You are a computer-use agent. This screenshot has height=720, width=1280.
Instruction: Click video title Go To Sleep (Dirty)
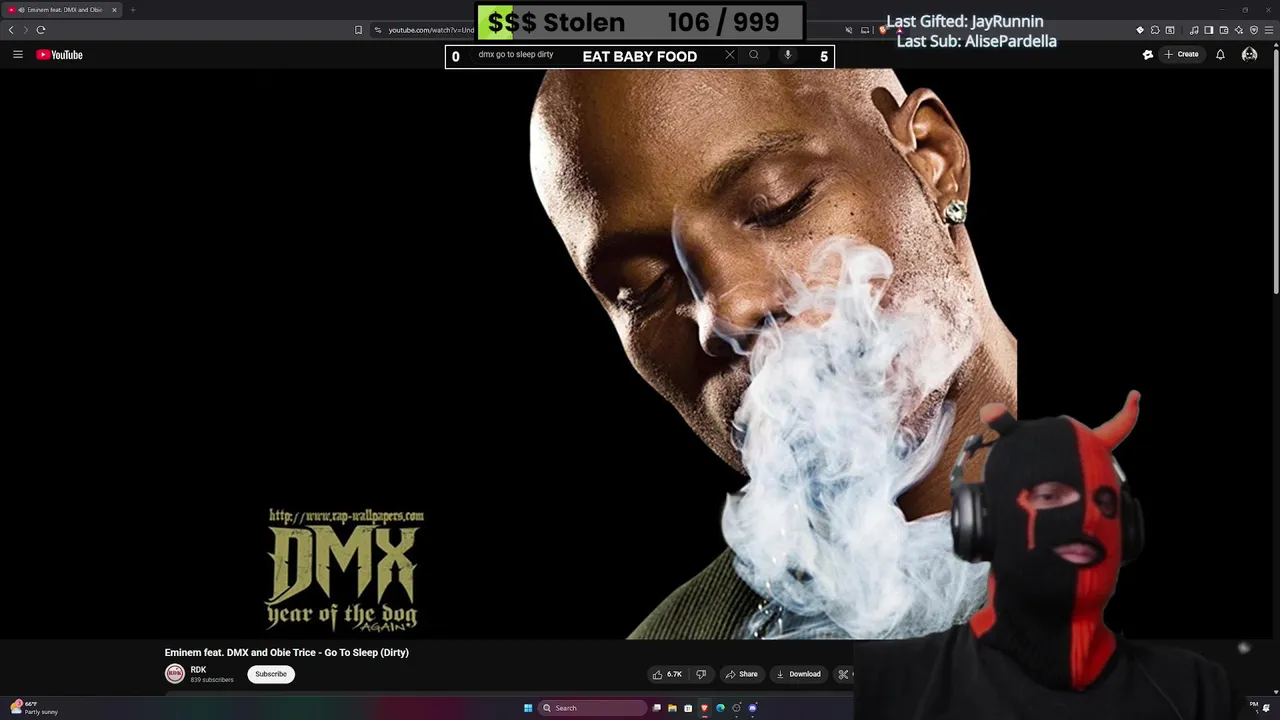(287, 652)
